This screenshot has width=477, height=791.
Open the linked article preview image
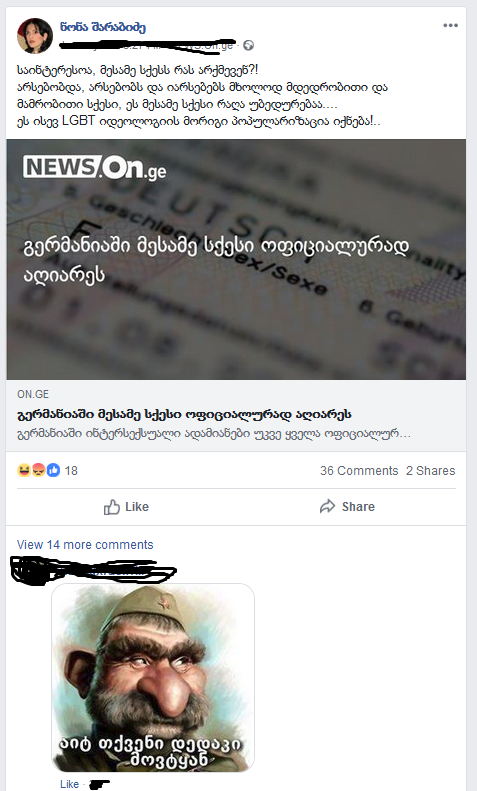236,259
